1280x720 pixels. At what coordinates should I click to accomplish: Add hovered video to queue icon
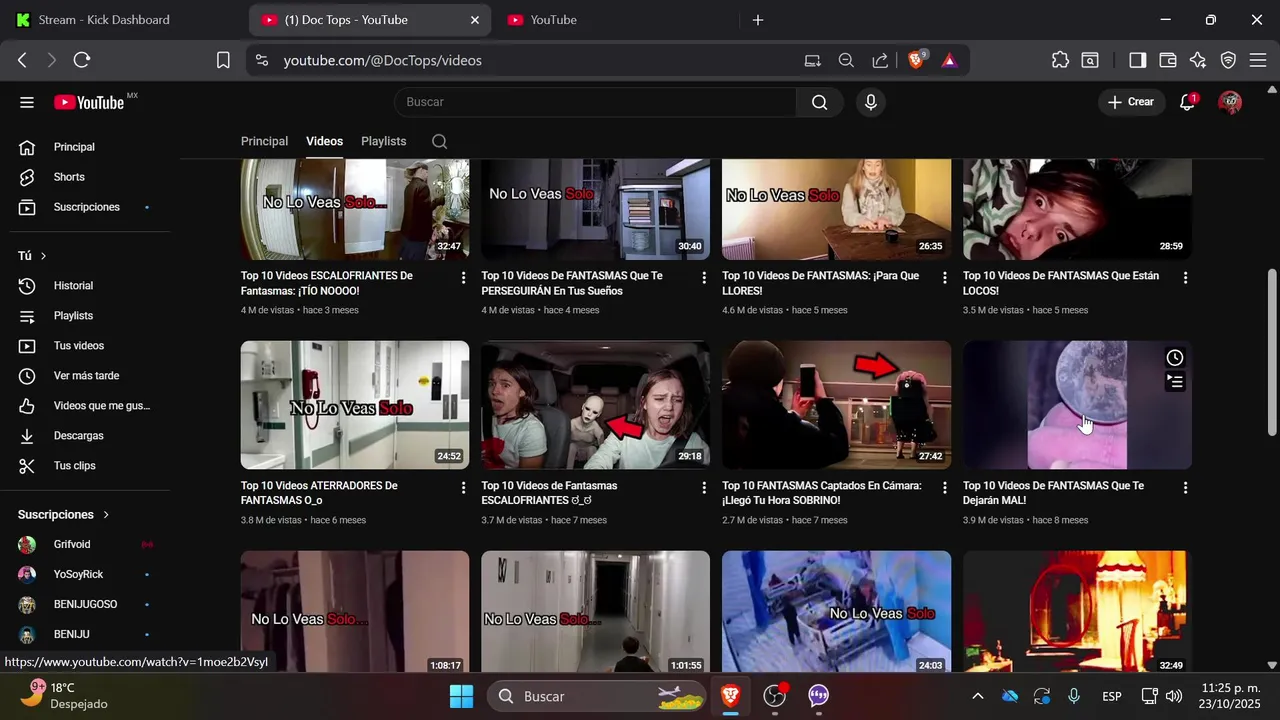[x=1175, y=381]
